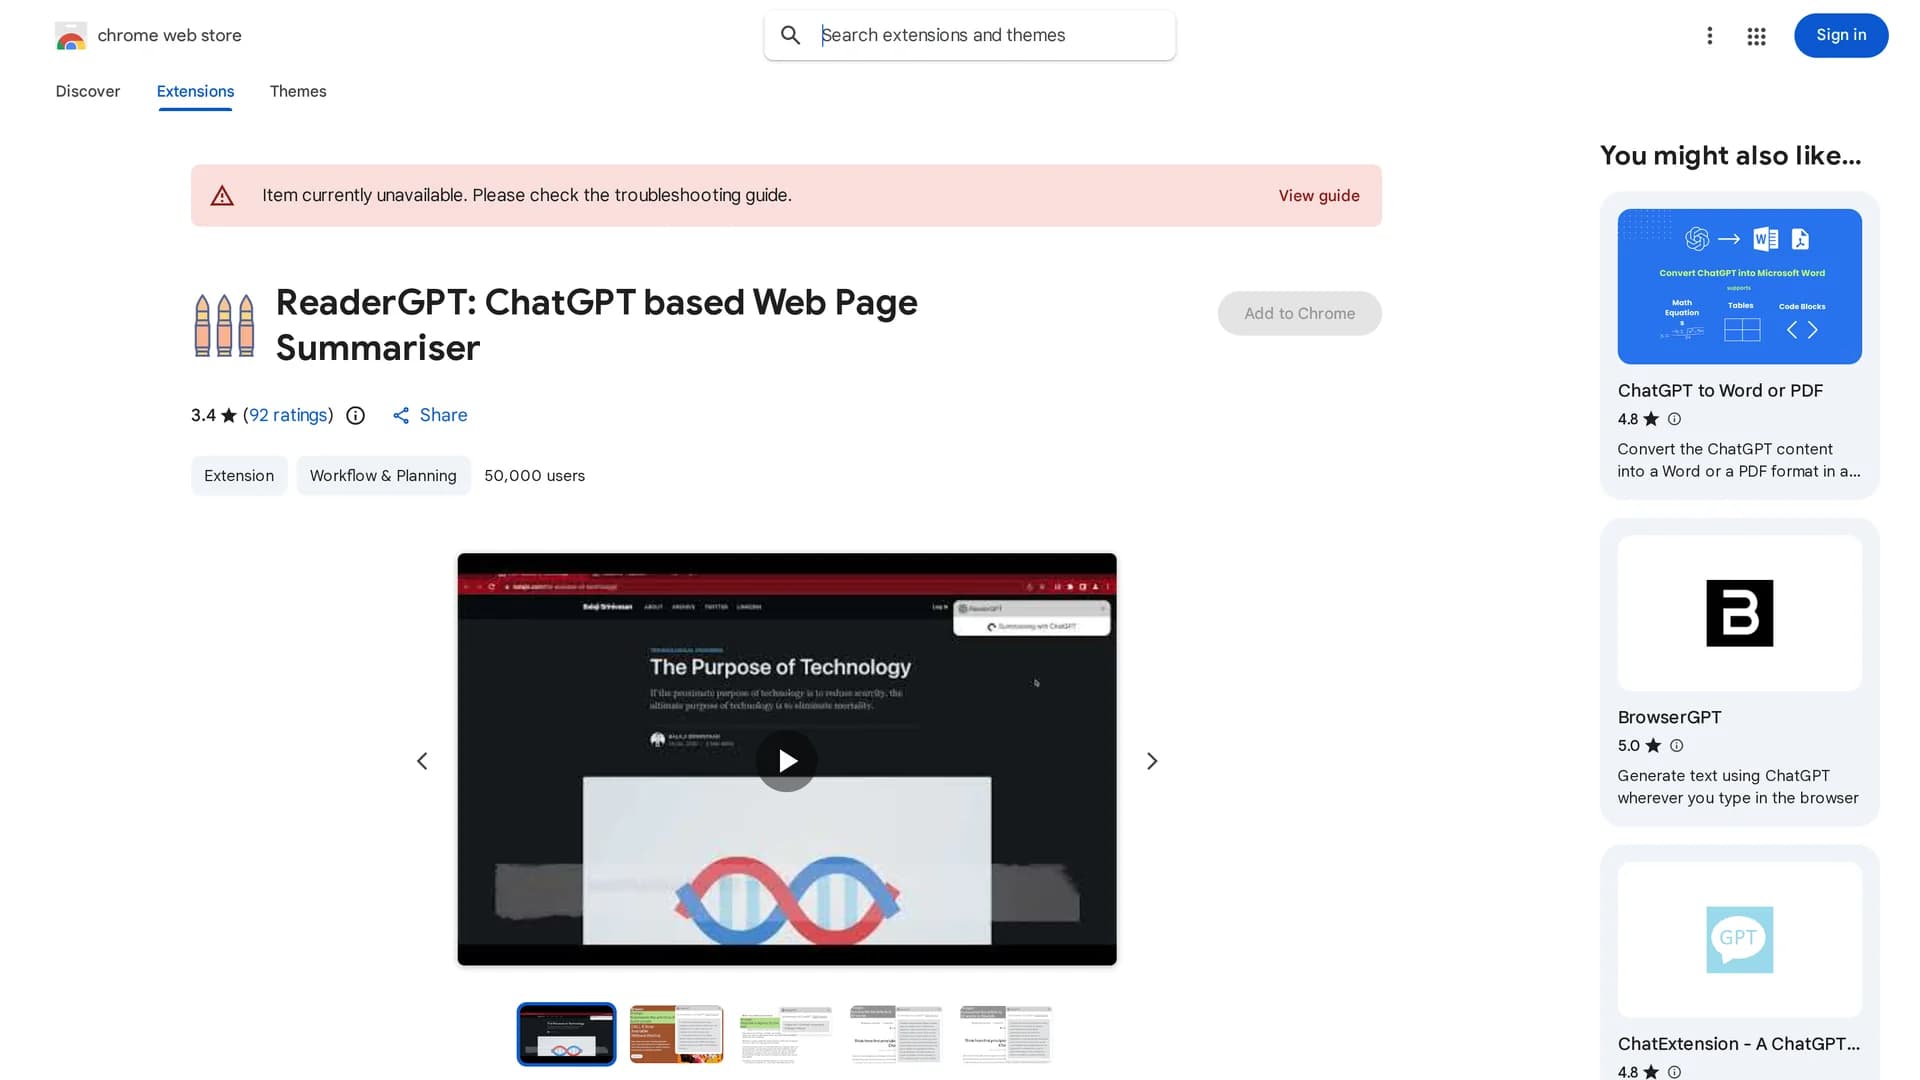Image resolution: width=1920 pixels, height=1080 pixels.
Task: Click info icon beside ChatExtension 4.8 rating
Action: (x=1674, y=1071)
